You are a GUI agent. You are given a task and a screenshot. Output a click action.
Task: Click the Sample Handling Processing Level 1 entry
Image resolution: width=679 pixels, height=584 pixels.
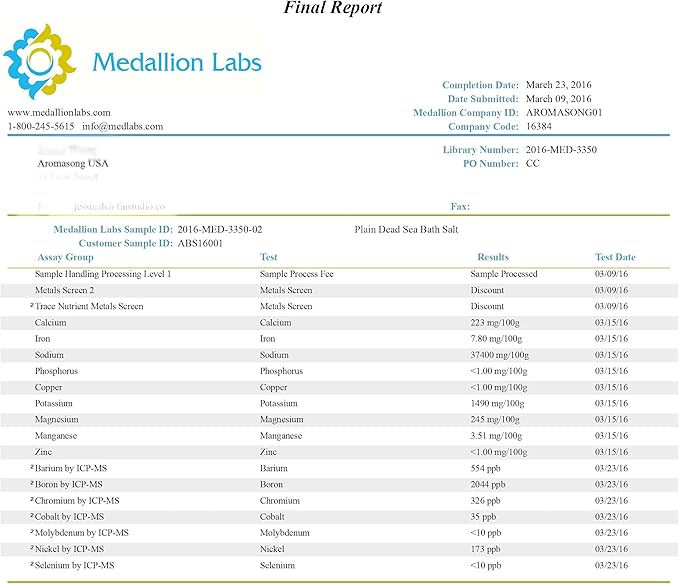pos(103,273)
